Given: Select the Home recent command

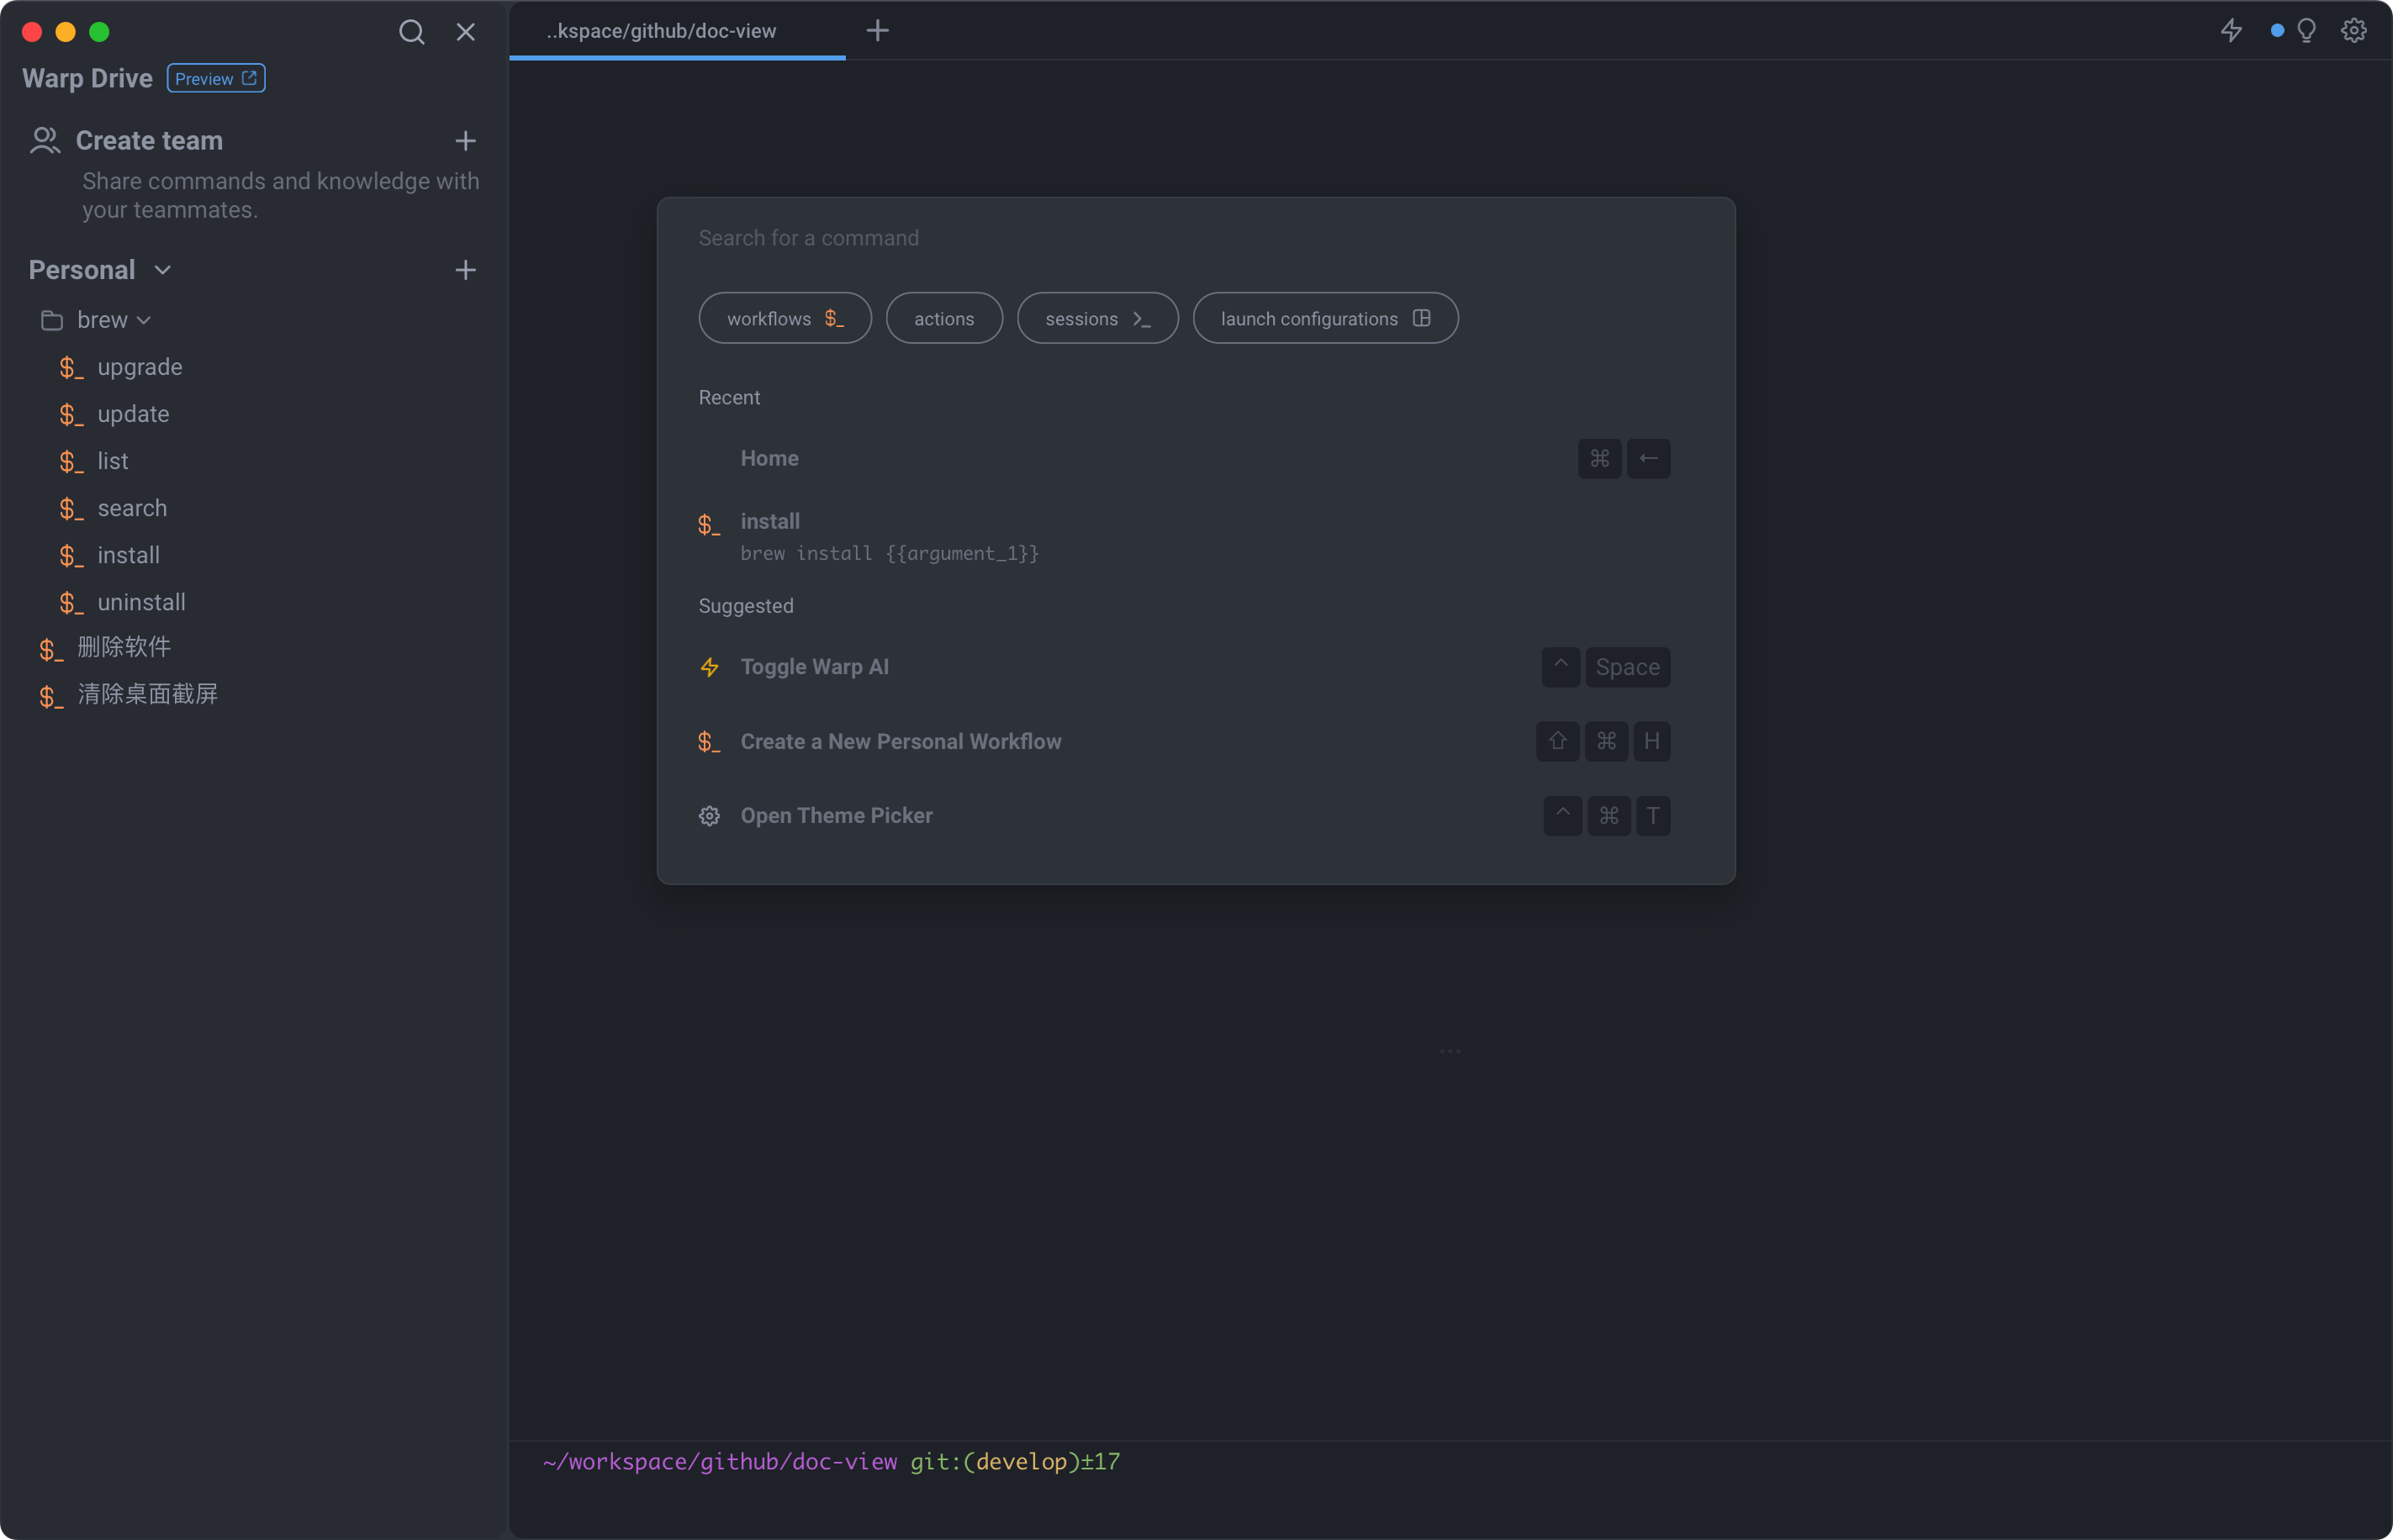Looking at the screenshot, I should point(1195,458).
